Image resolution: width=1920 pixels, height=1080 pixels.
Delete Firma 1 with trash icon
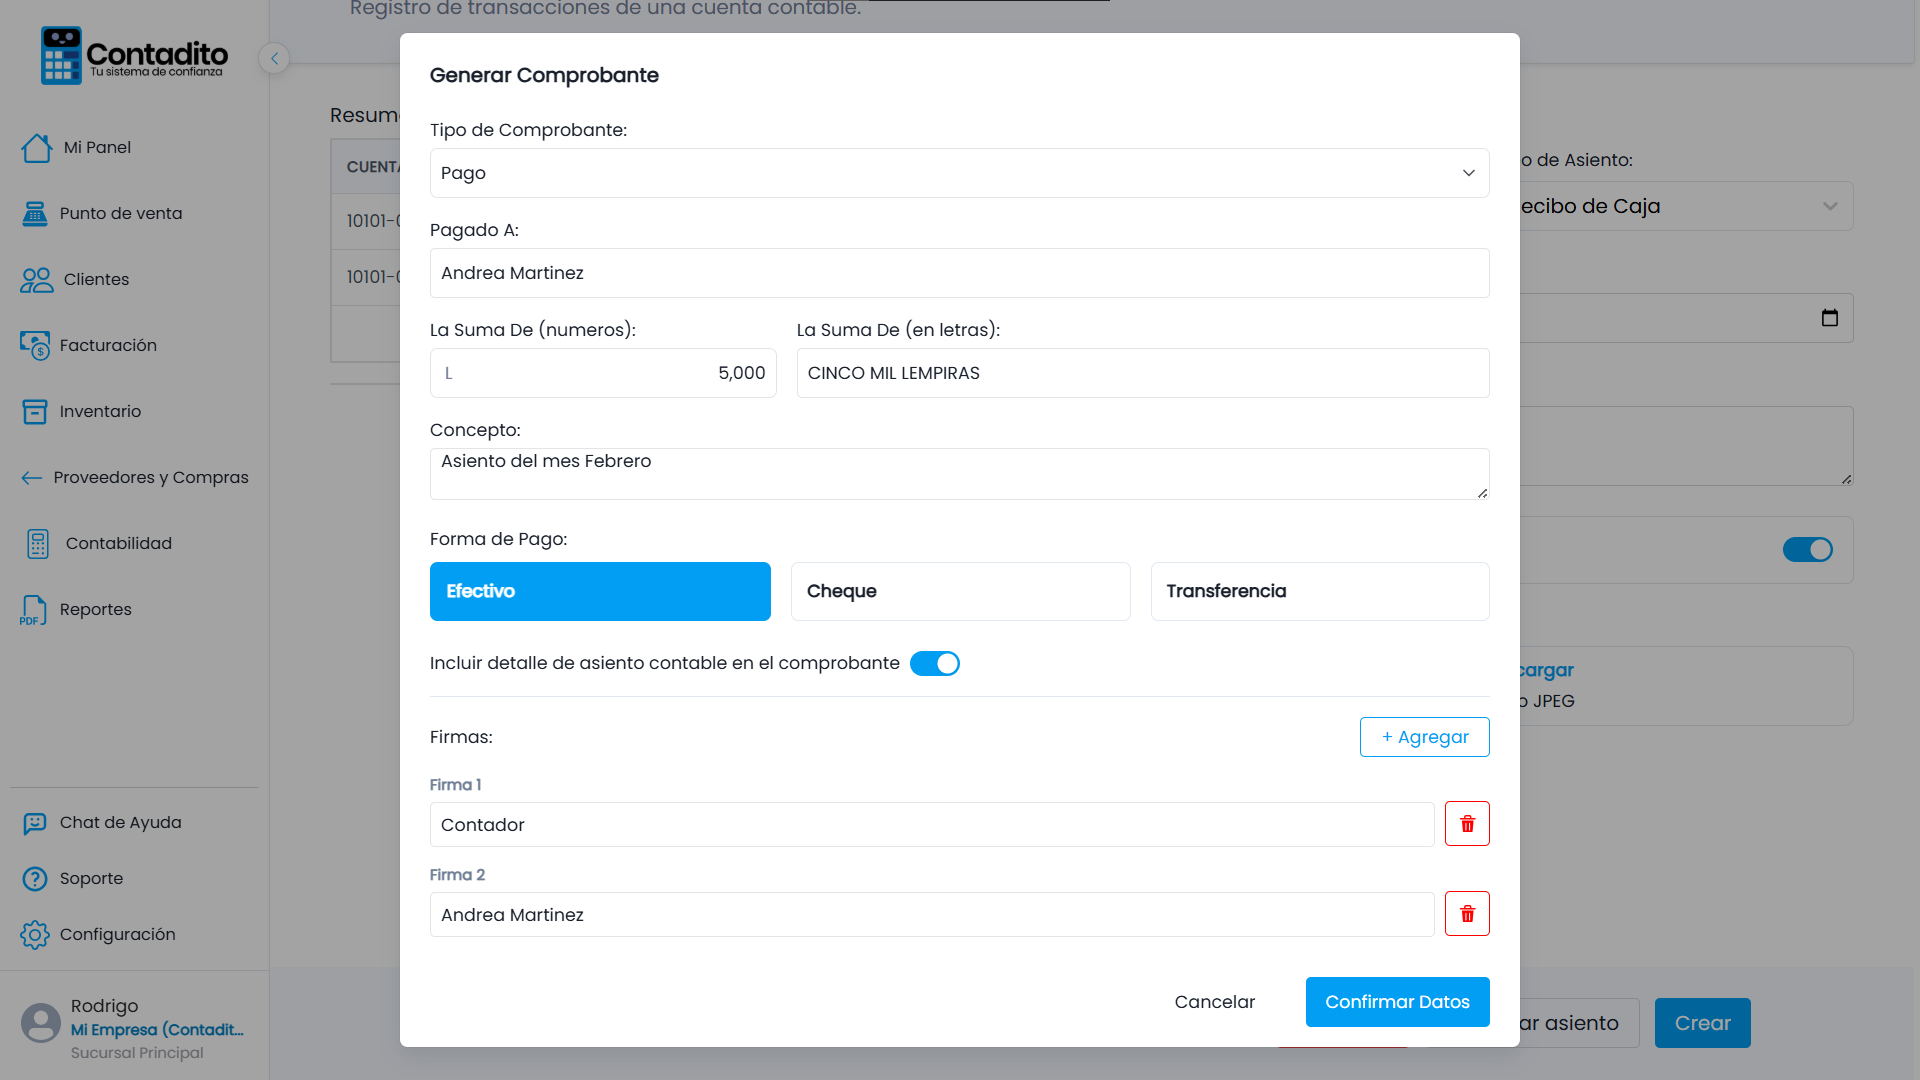[x=1467, y=824]
